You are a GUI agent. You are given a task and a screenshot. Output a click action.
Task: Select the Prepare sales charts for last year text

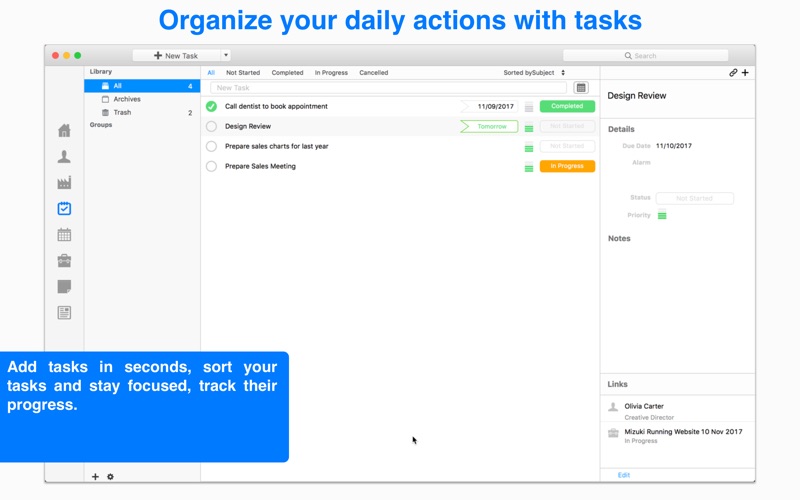coord(277,146)
